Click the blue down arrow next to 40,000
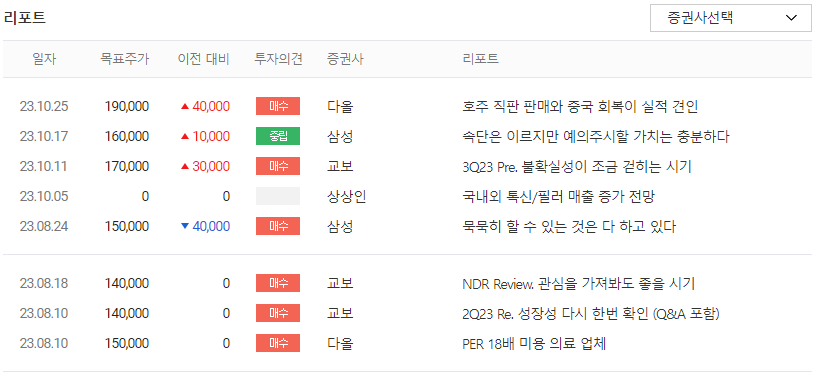The width and height of the screenshot is (823, 383). [184, 227]
